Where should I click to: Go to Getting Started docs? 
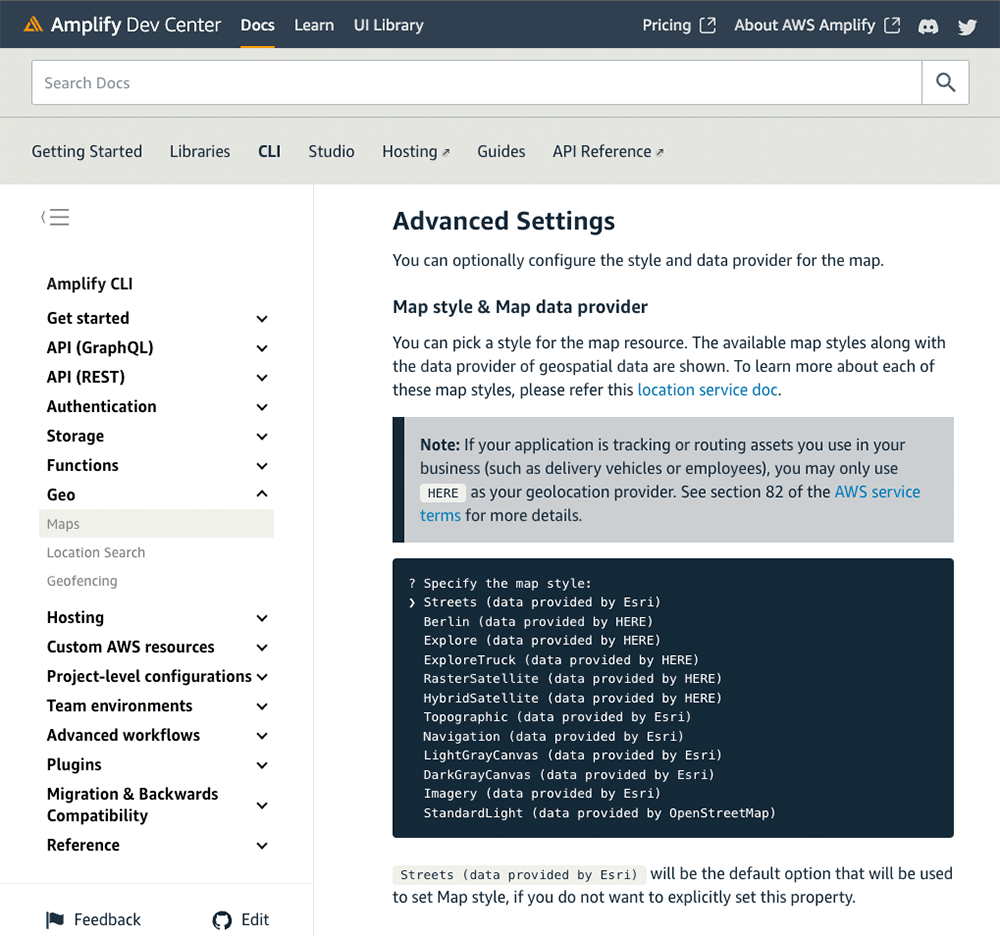pyautogui.click(x=87, y=151)
